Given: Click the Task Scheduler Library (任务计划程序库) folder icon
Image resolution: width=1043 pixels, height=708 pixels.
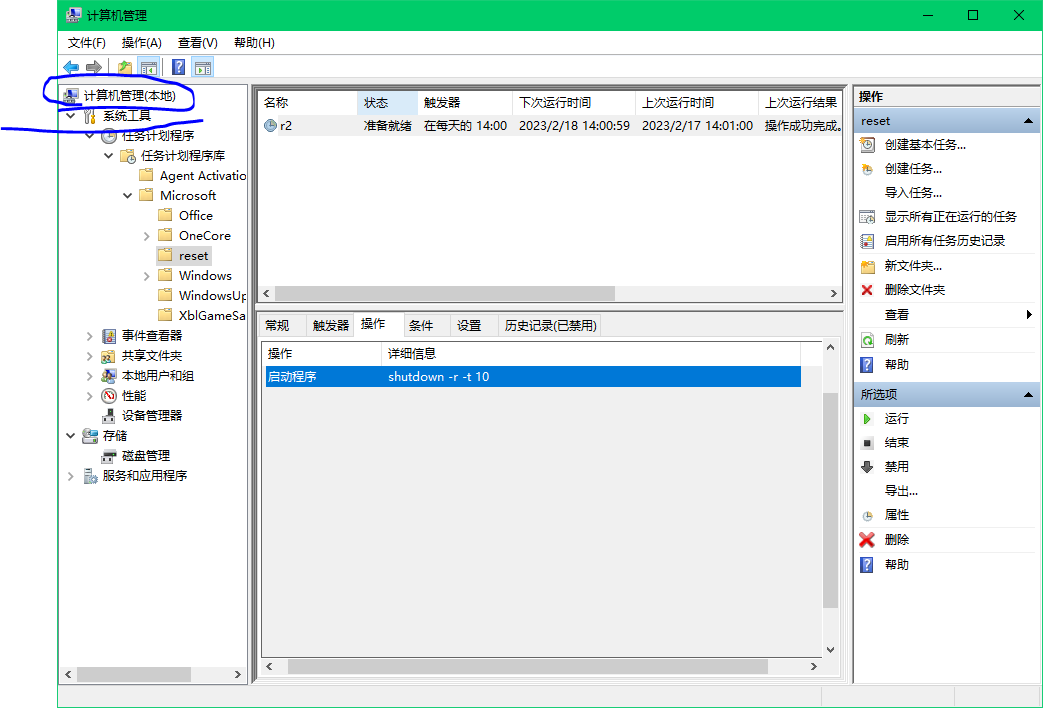Looking at the screenshot, I should [128, 156].
